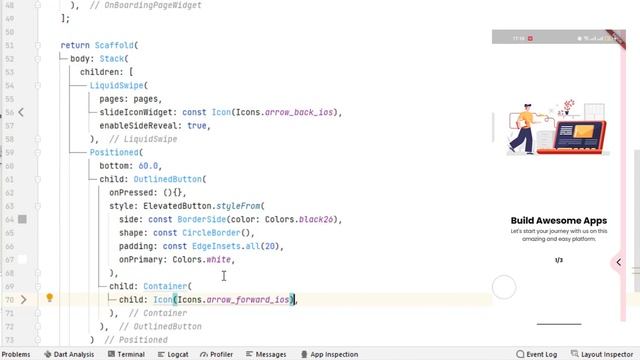The image size is (640, 360).
Task: Click "enableSideReveal" in the code editor
Action: click(138, 126)
